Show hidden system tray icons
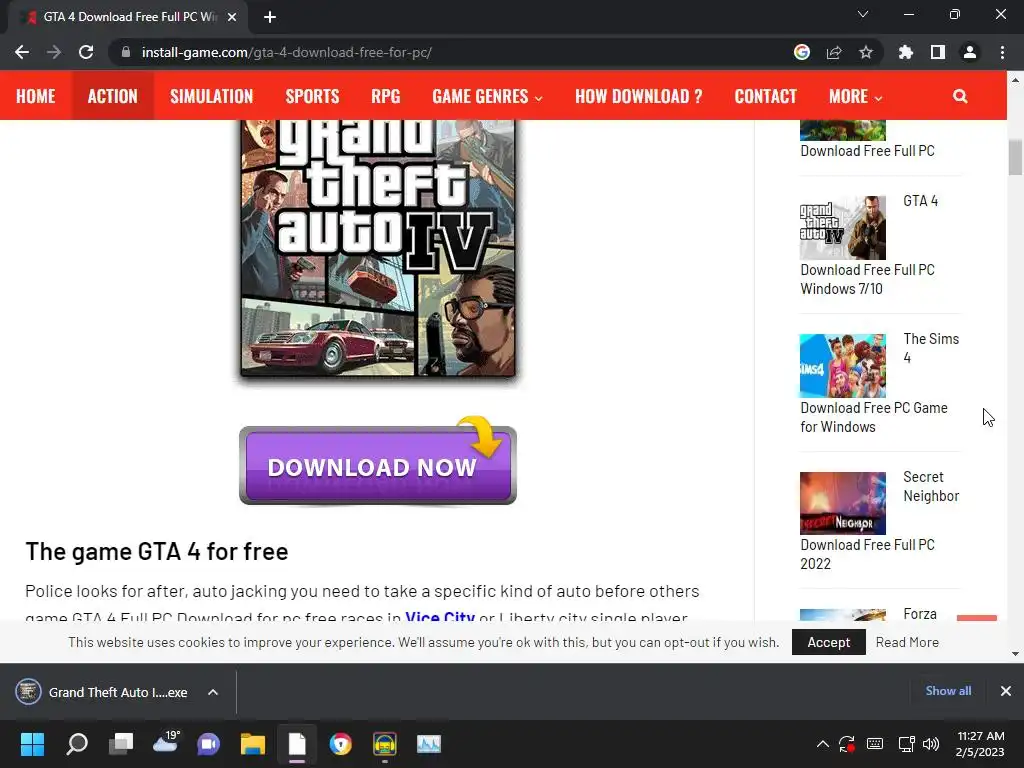Screen dimensions: 1024x768 (823, 744)
